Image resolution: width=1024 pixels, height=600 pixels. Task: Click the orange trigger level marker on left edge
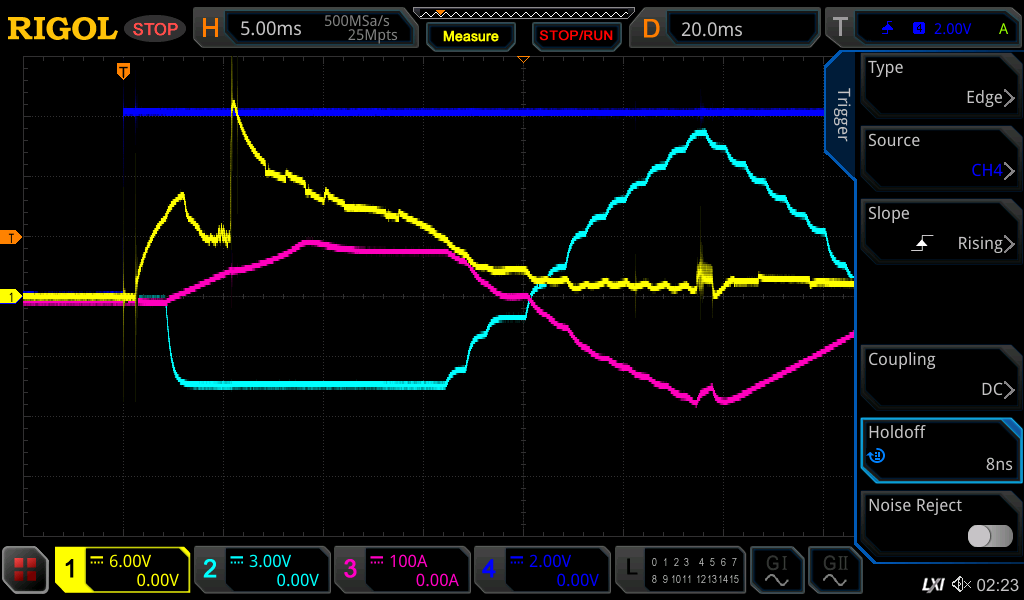click(x=13, y=237)
